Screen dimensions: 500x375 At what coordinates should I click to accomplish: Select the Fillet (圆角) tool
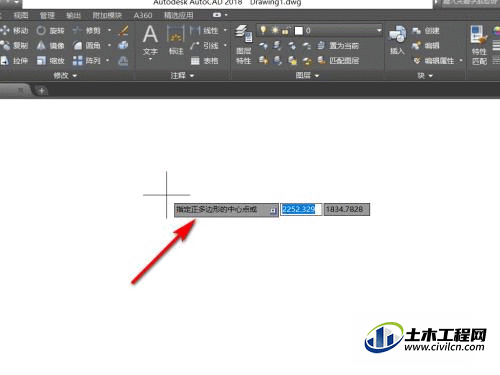pyautogui.click(x=87, y=45)
